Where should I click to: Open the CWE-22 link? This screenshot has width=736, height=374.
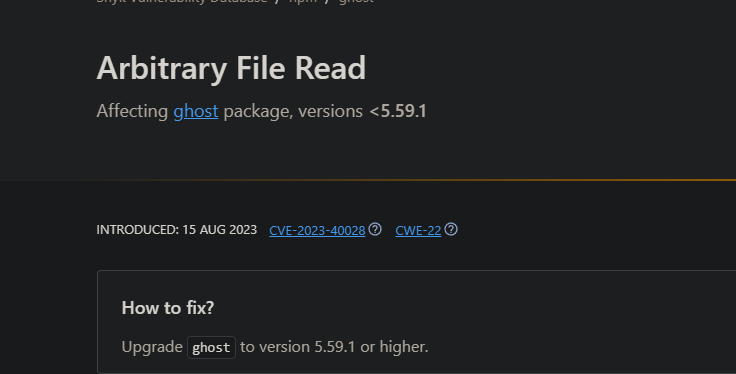click(x=418, y=230)
